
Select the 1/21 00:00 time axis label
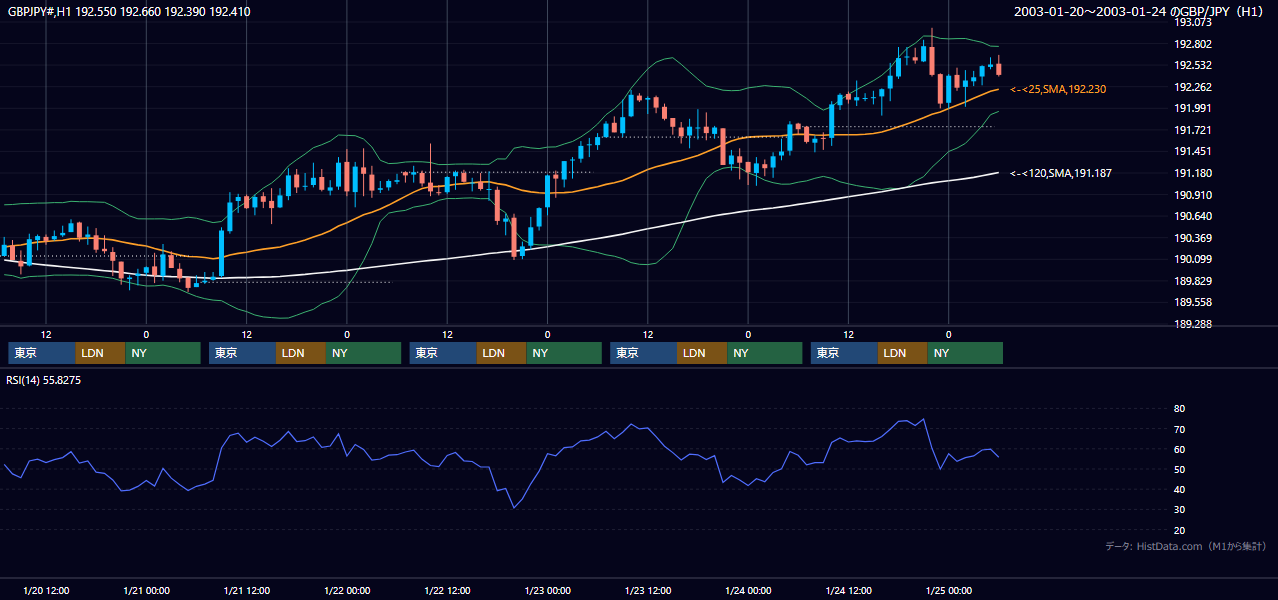tap(146, 591)
